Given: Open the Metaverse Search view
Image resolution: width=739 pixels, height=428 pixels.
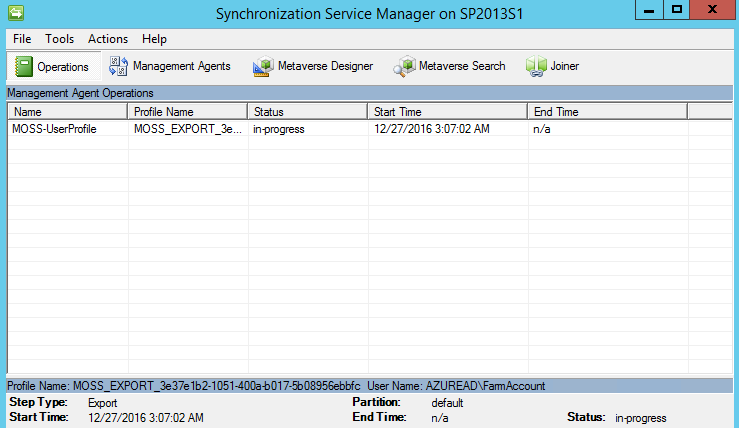Looking at the screenshot, I should [x=450, y=66].
